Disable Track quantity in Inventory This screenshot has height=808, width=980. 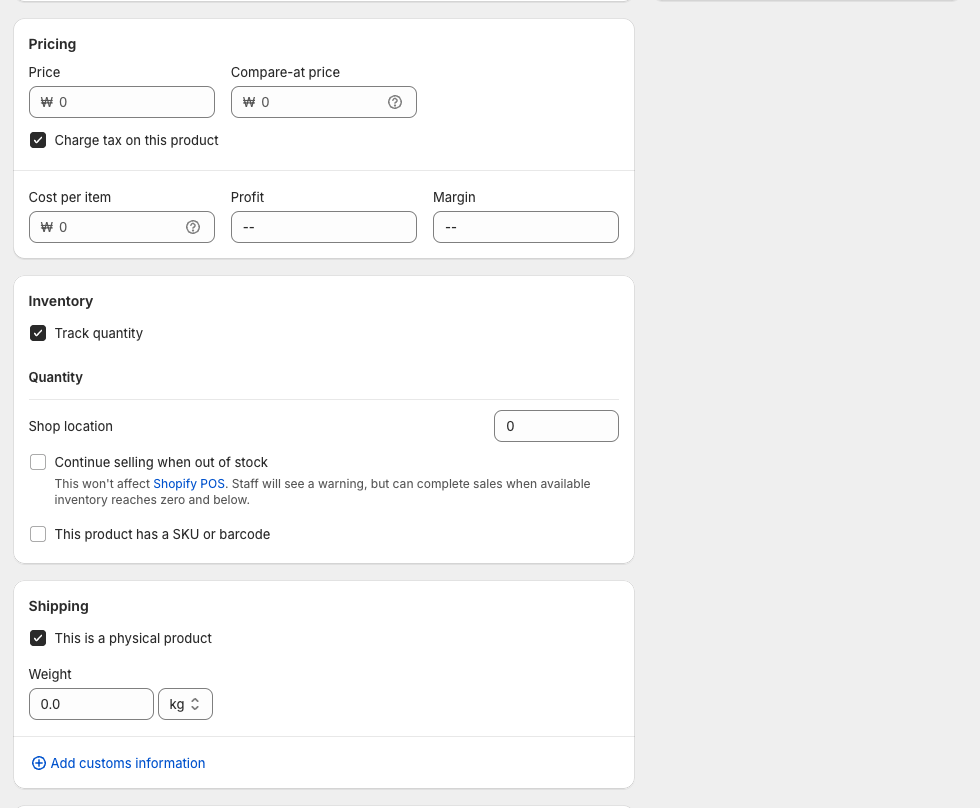[x=37, y=333]
